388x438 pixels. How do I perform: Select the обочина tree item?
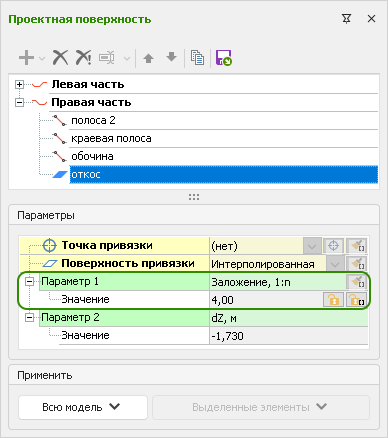point(224,156)
